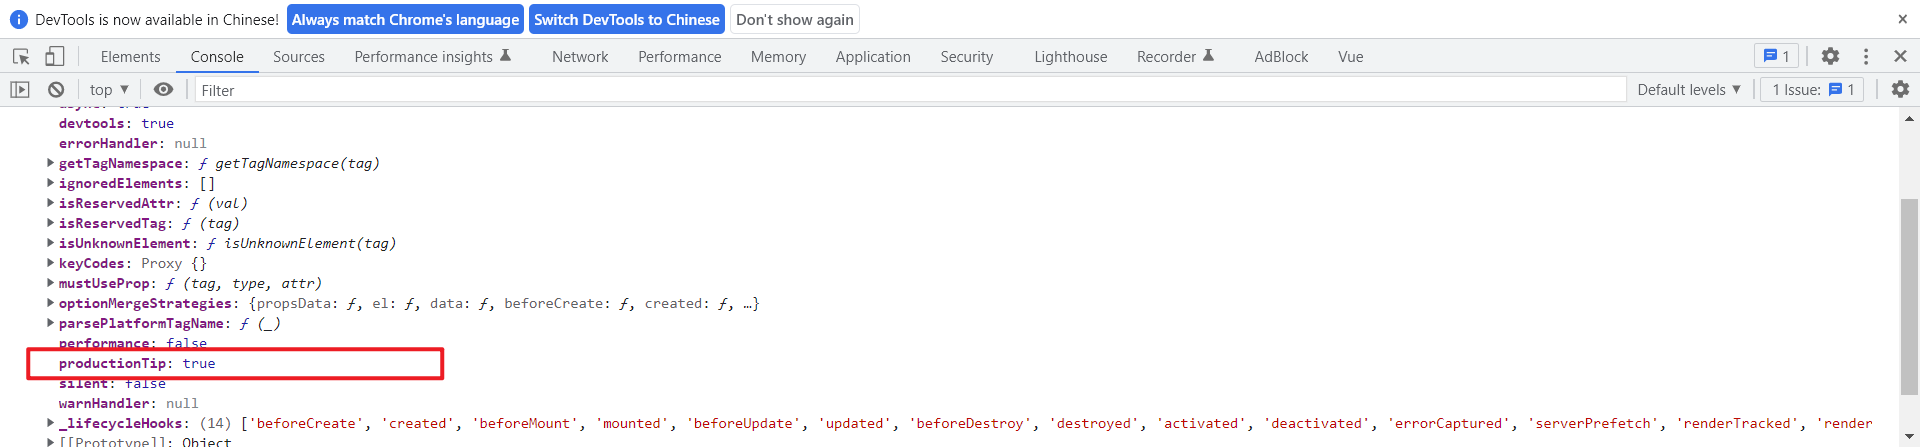Viewport: 1920px width, 447px height.
Task: Click Always match Chrome's language button
Action: click(x=406, y=19)
